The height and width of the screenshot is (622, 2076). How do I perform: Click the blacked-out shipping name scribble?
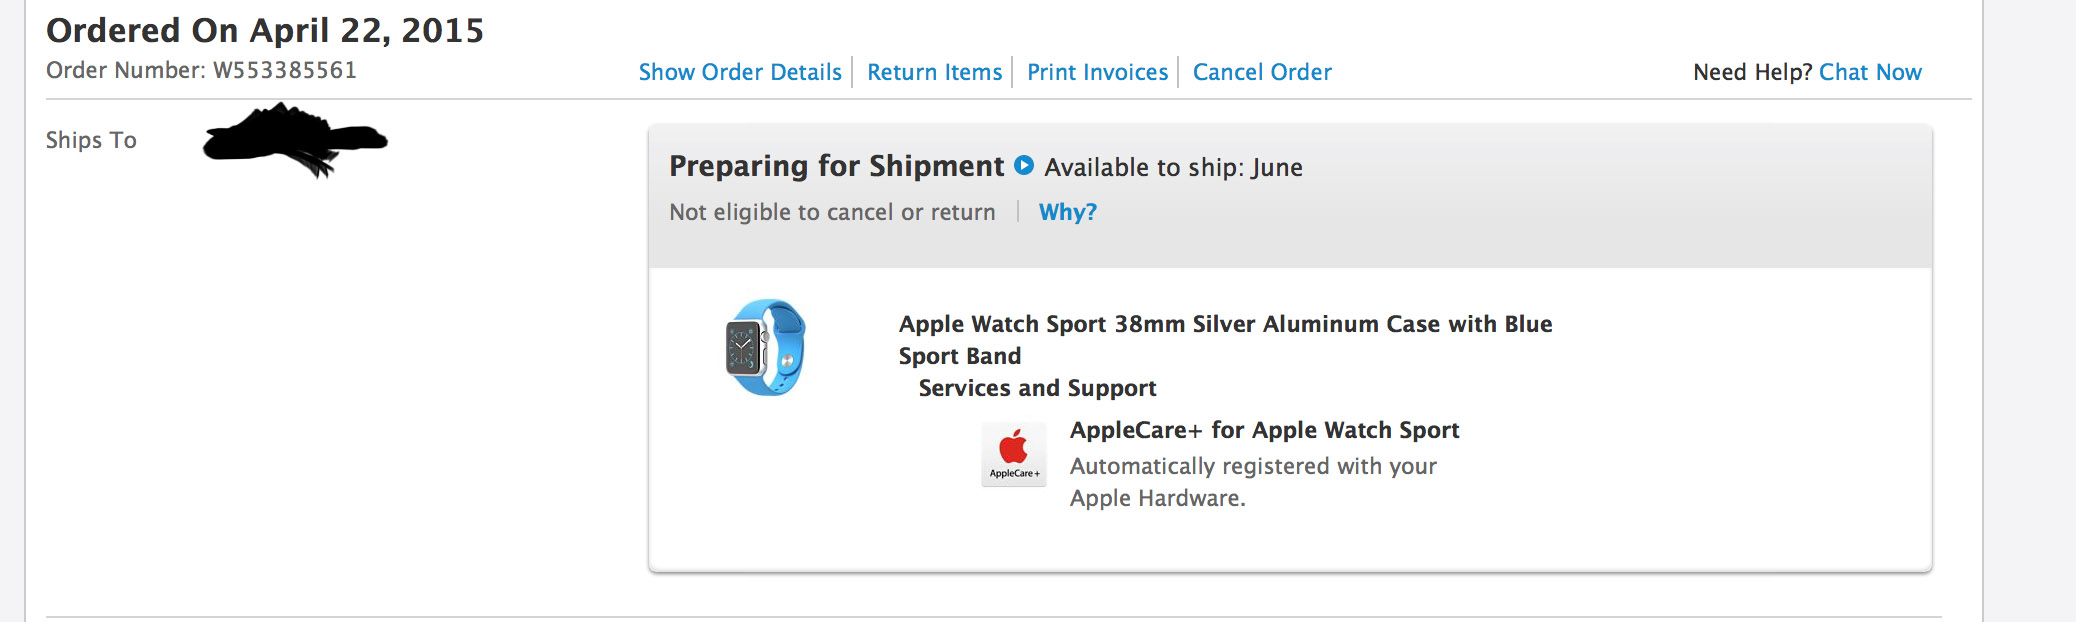click(x=294, y=141)
